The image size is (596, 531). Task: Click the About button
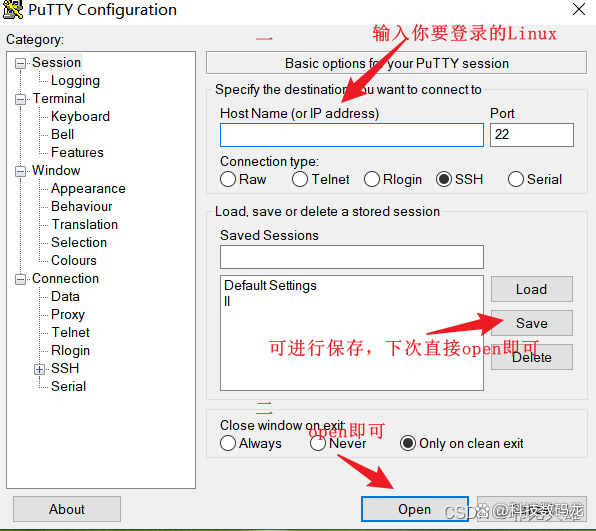click(67, 509)
